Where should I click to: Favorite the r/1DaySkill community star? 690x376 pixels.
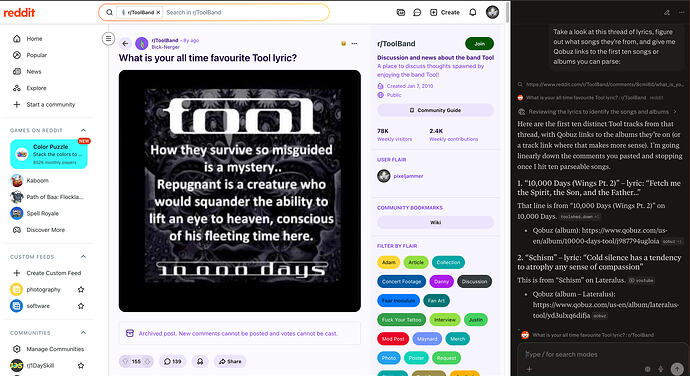tap(81, 365)
